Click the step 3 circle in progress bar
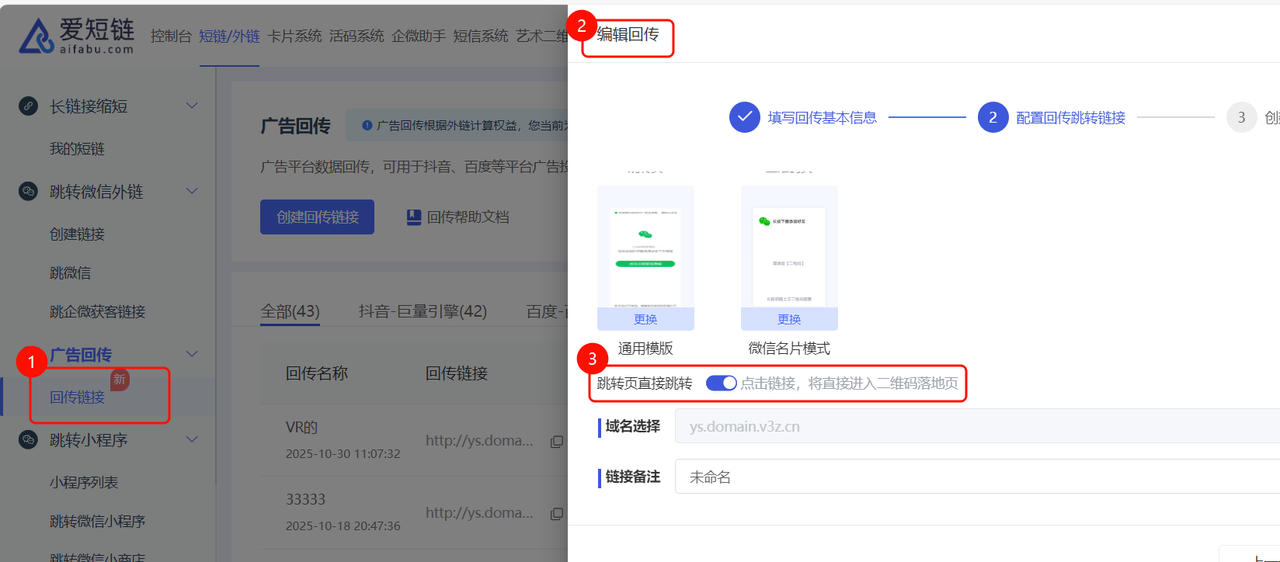 [x=1241, y=117]
